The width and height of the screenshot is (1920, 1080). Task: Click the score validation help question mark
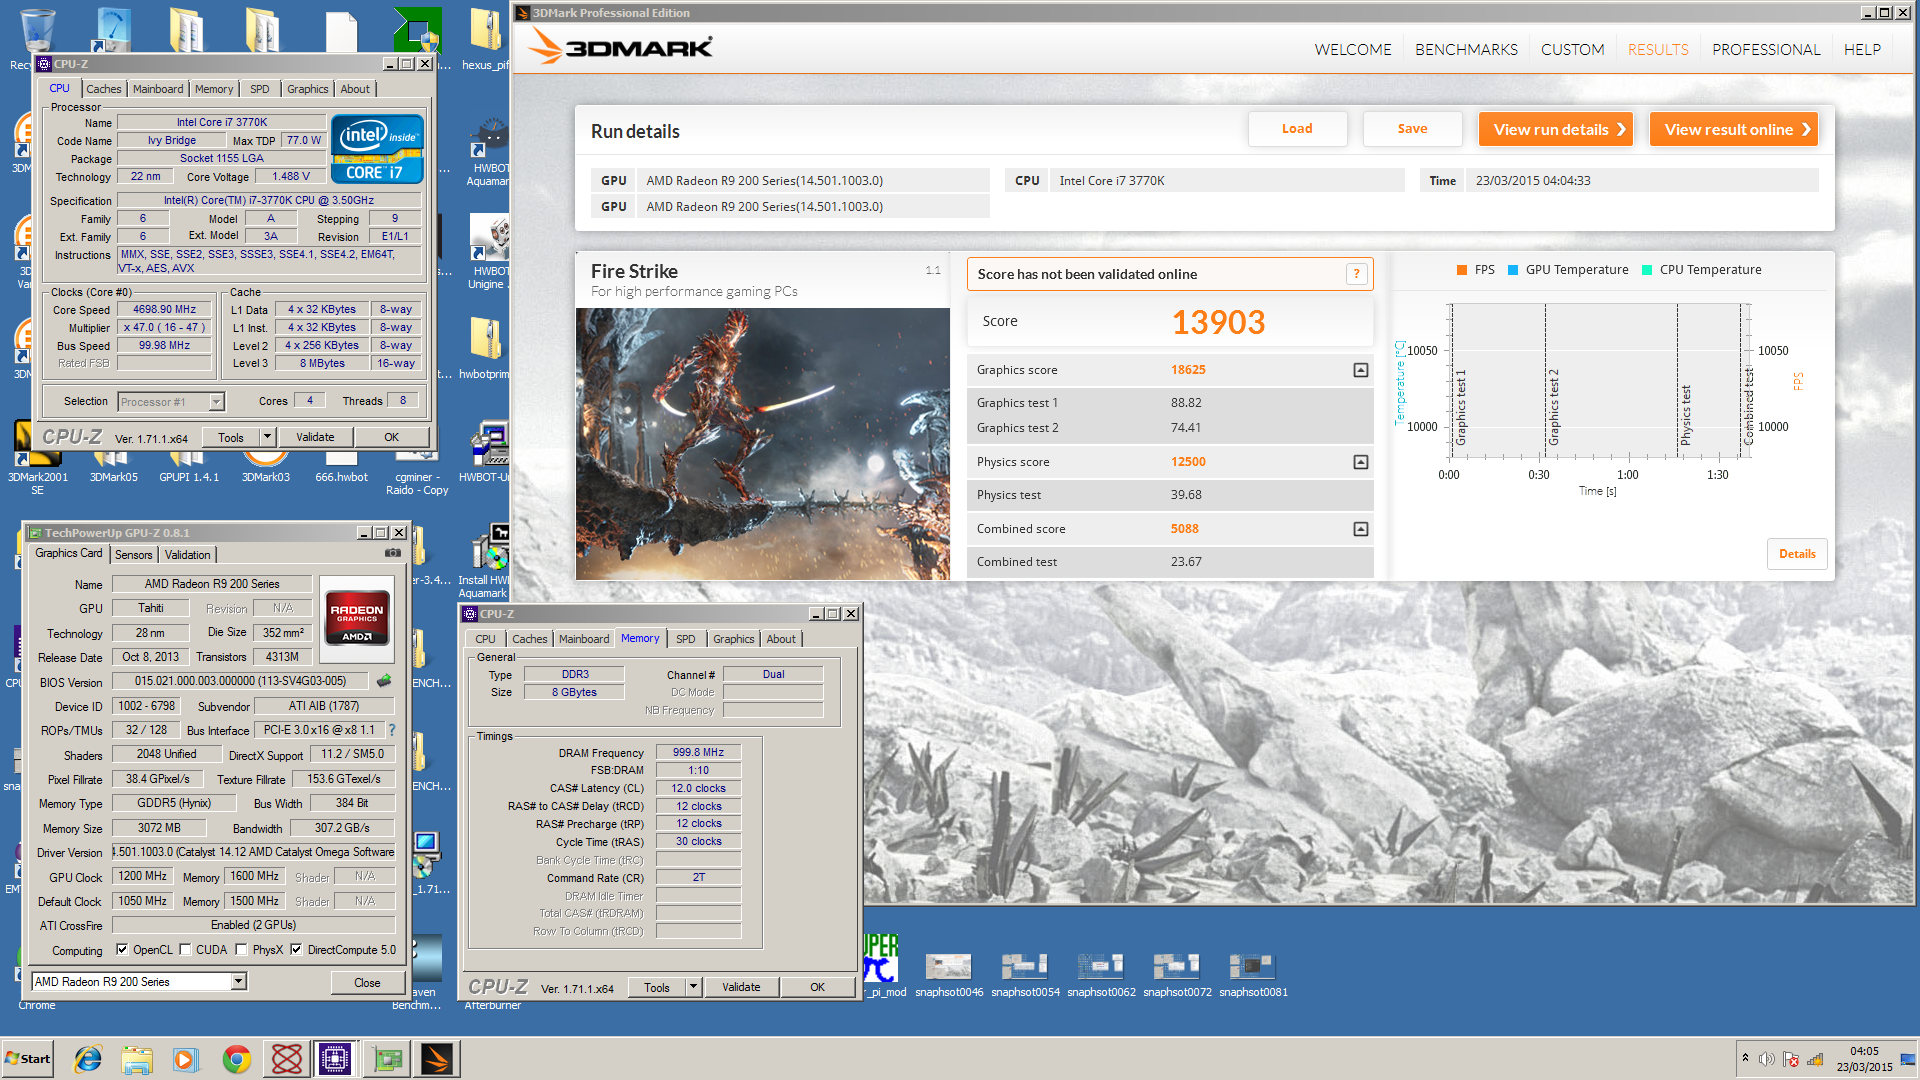coord(1356,274)
